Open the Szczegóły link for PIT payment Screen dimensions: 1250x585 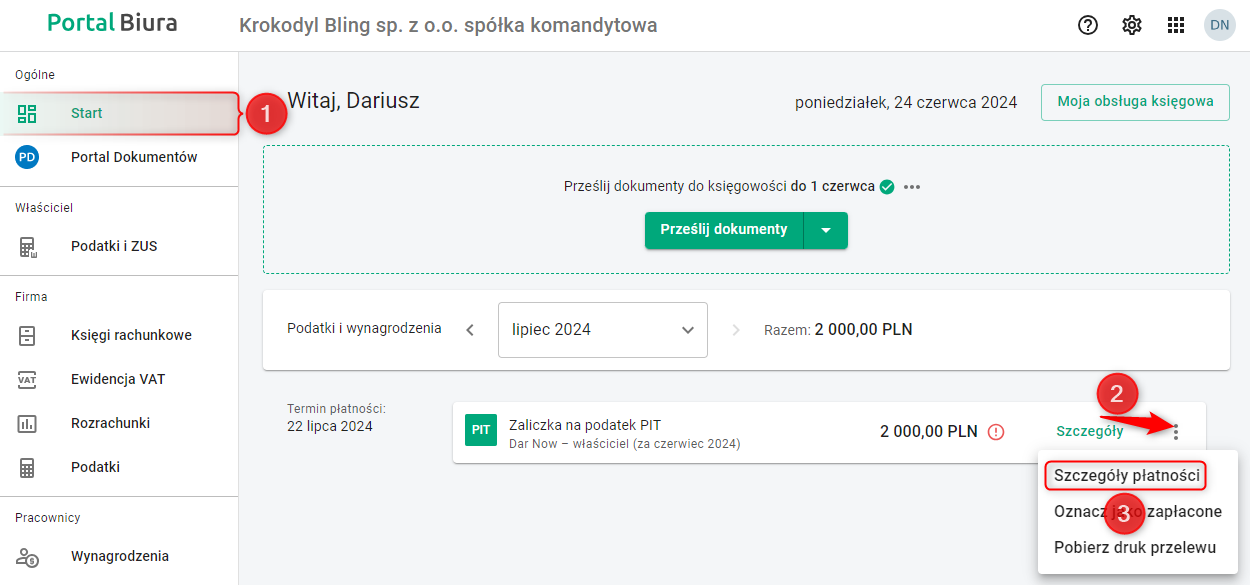1089,432
